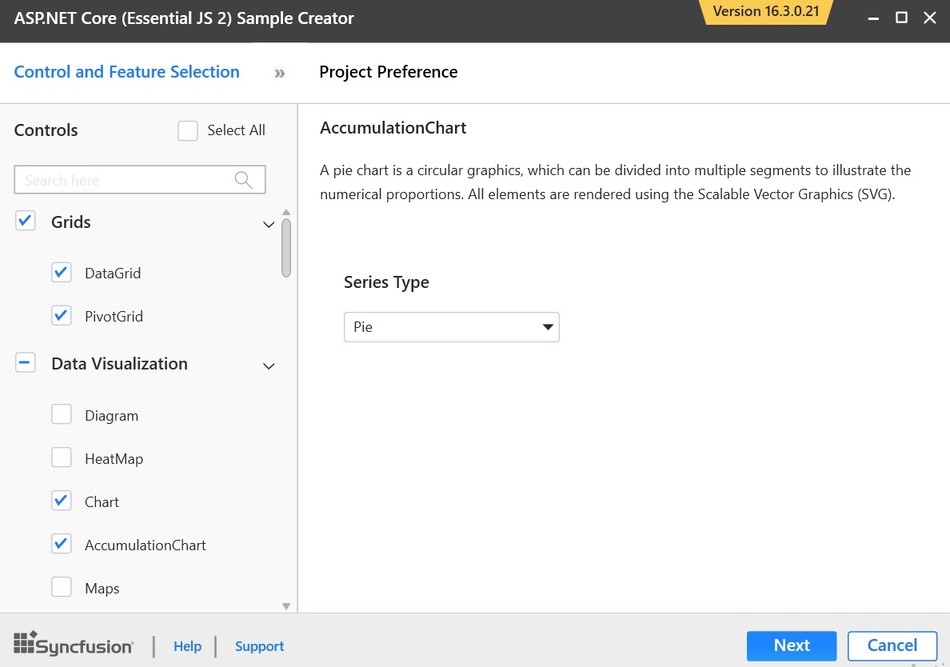Click the Series Type label
The width and height of the screenshot is (950, 667).
click(387, 282)
